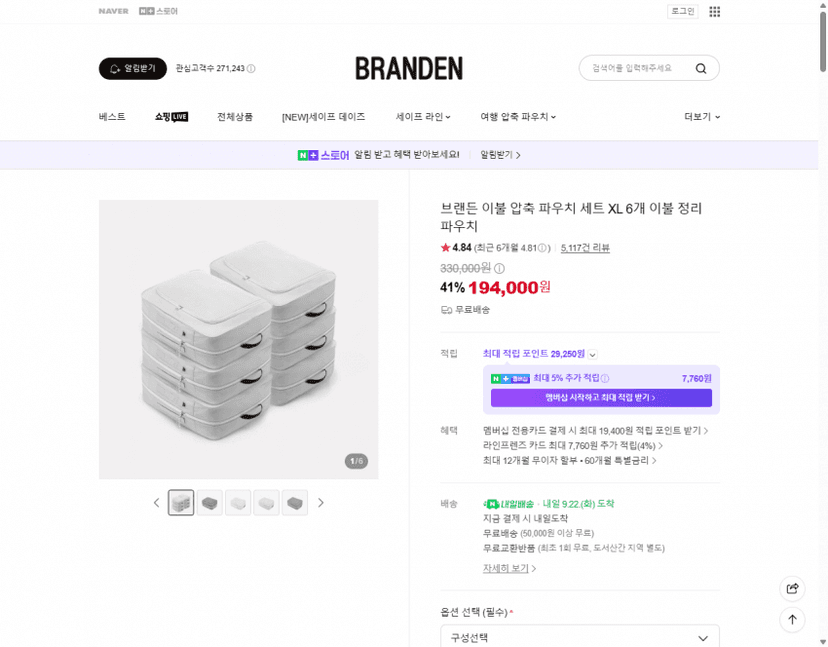828x647 pixels.
Task: Open the 5,117건 리뷰 link
Action: pyautogui.click(x=585, y=248)
